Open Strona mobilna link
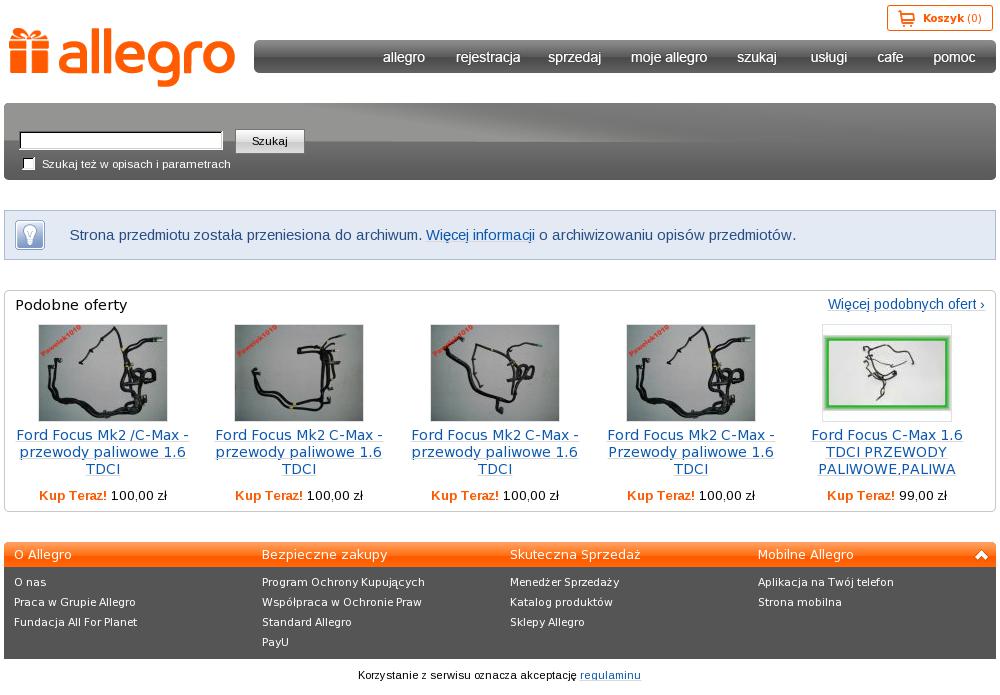This screenshot has height=695, width=1000. 800,602
